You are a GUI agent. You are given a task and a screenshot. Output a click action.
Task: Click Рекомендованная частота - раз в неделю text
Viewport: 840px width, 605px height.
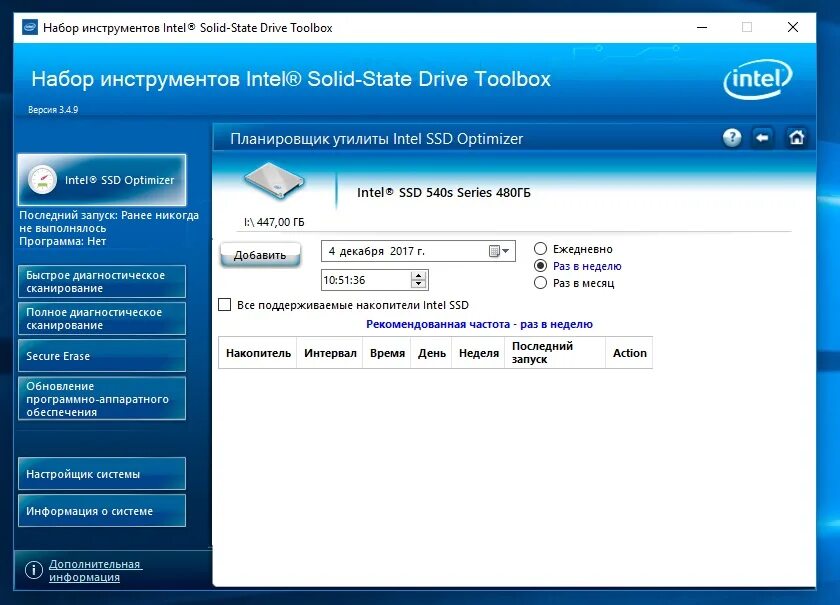point(479,324)
